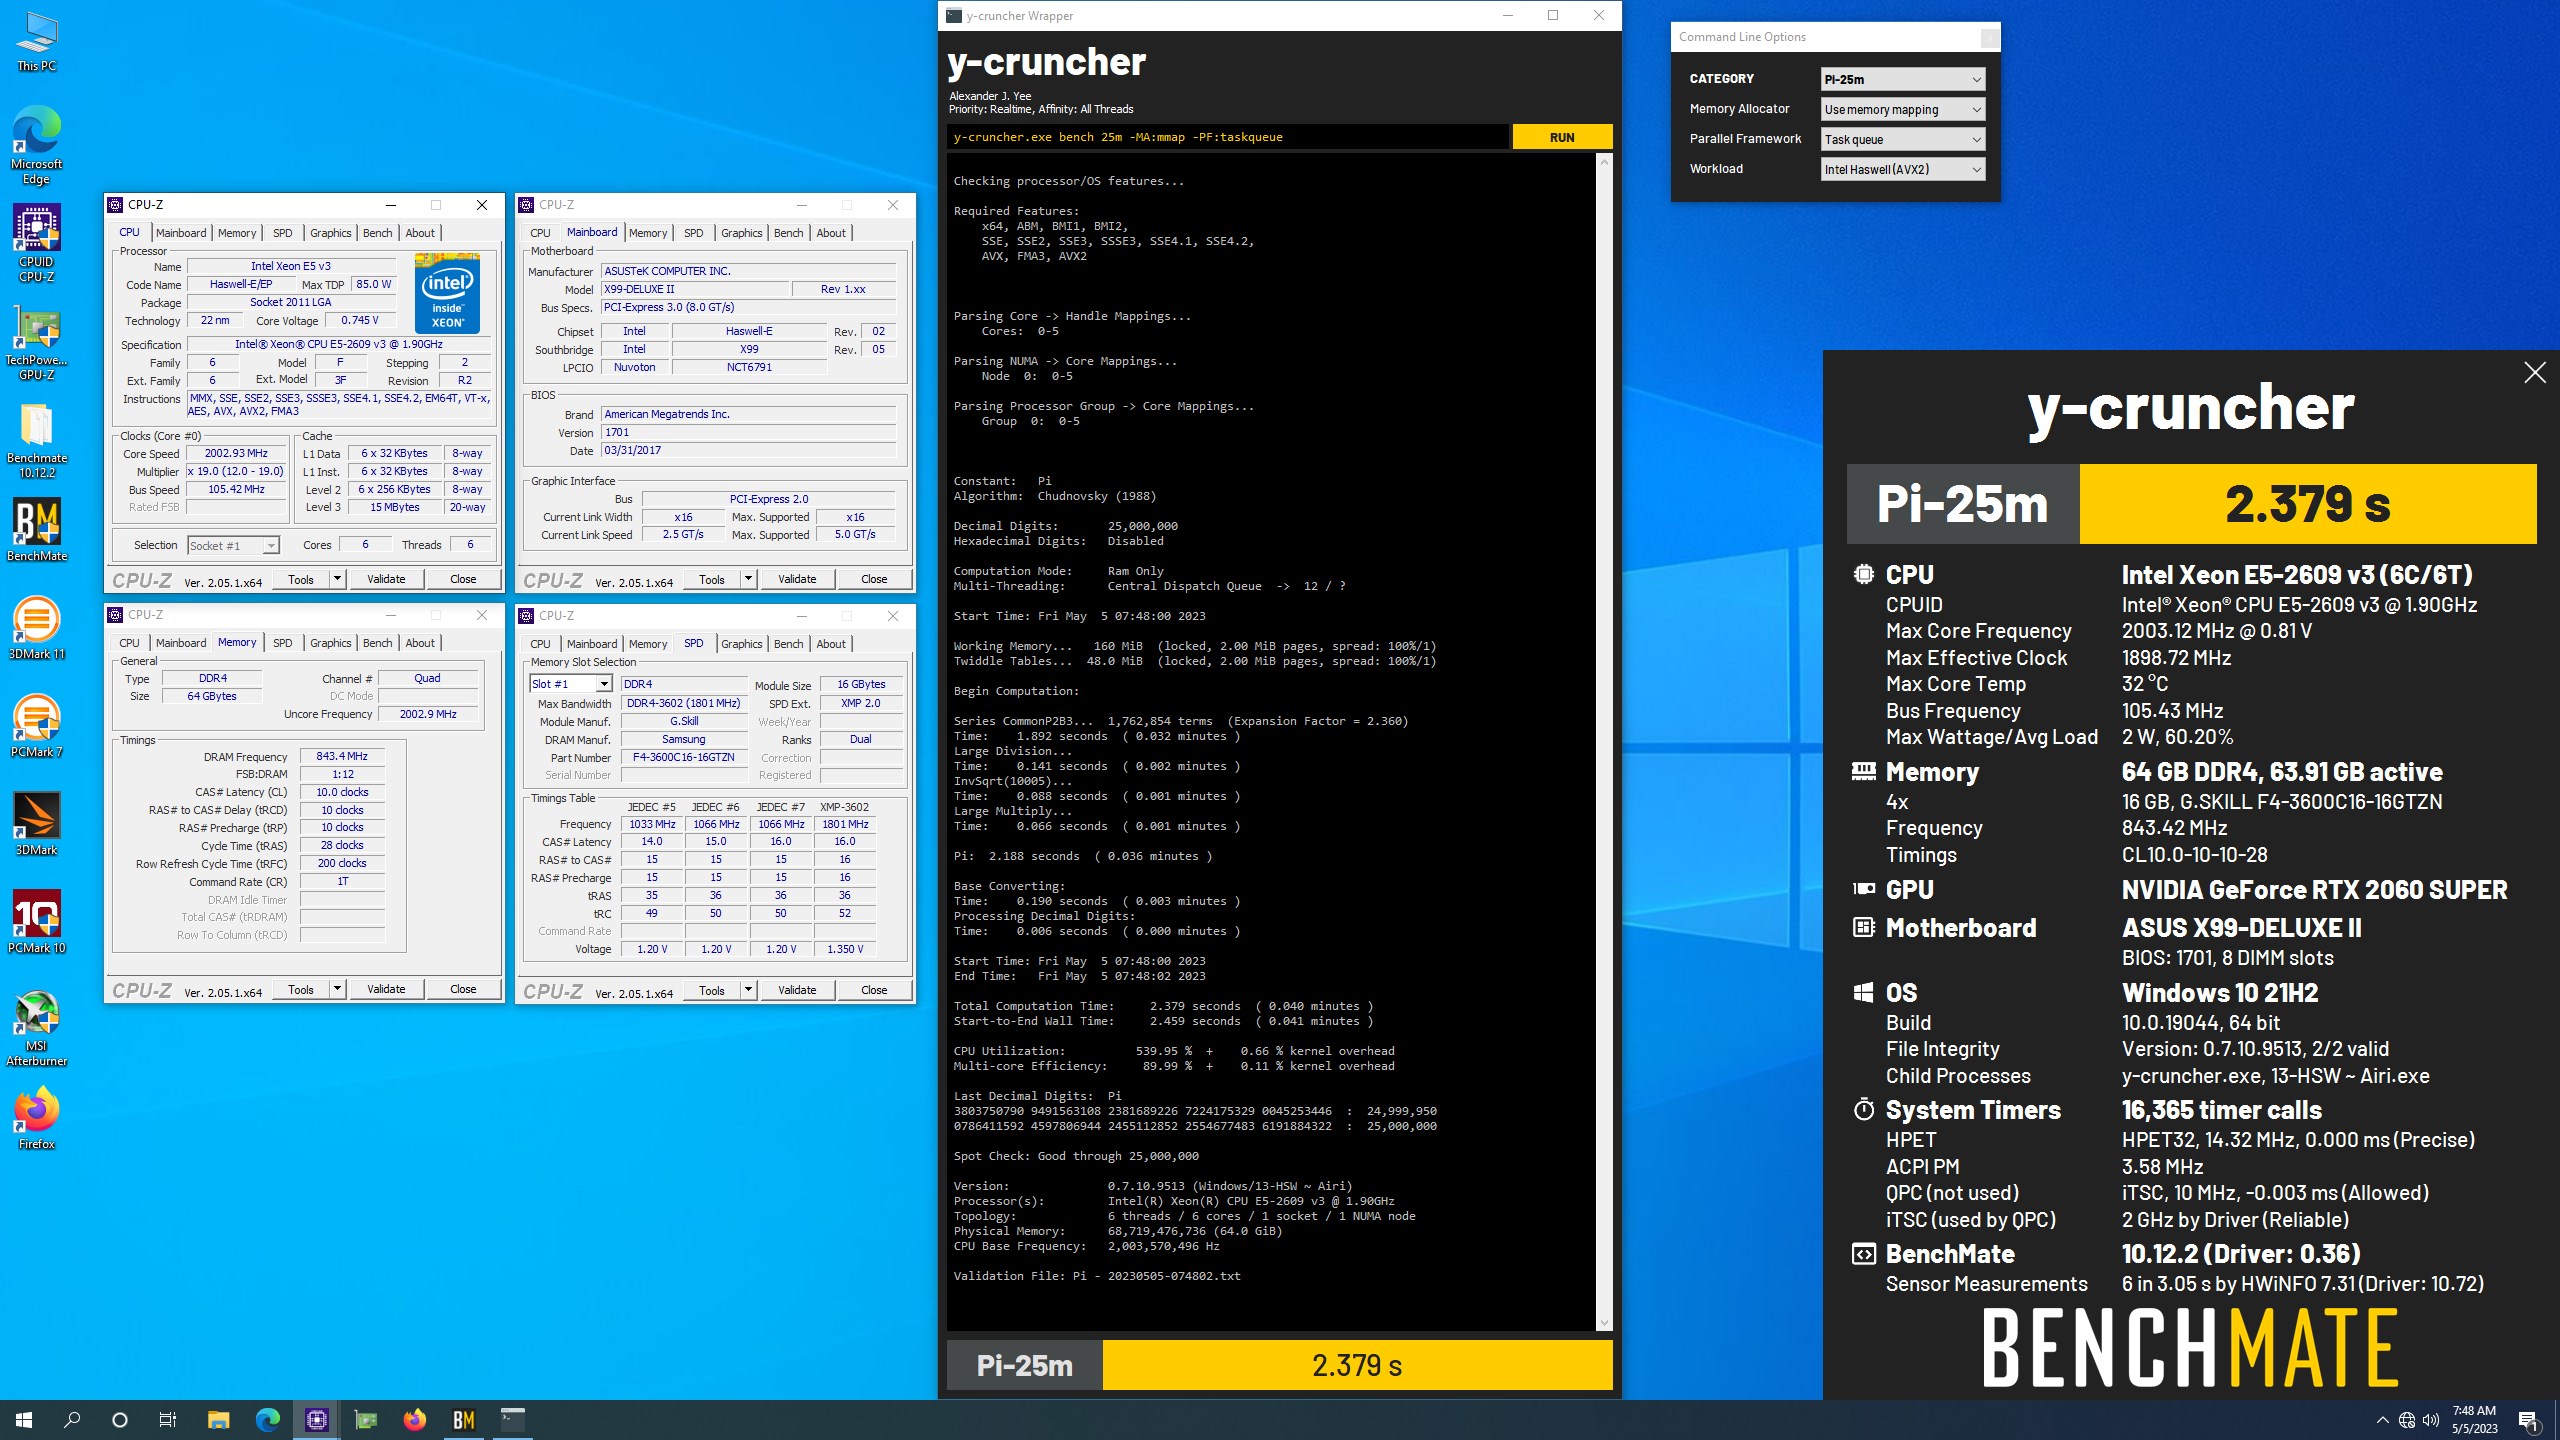Open This PC desktop icon
This screenshot has width=2560, height=1440.
(x=37, y=42)
